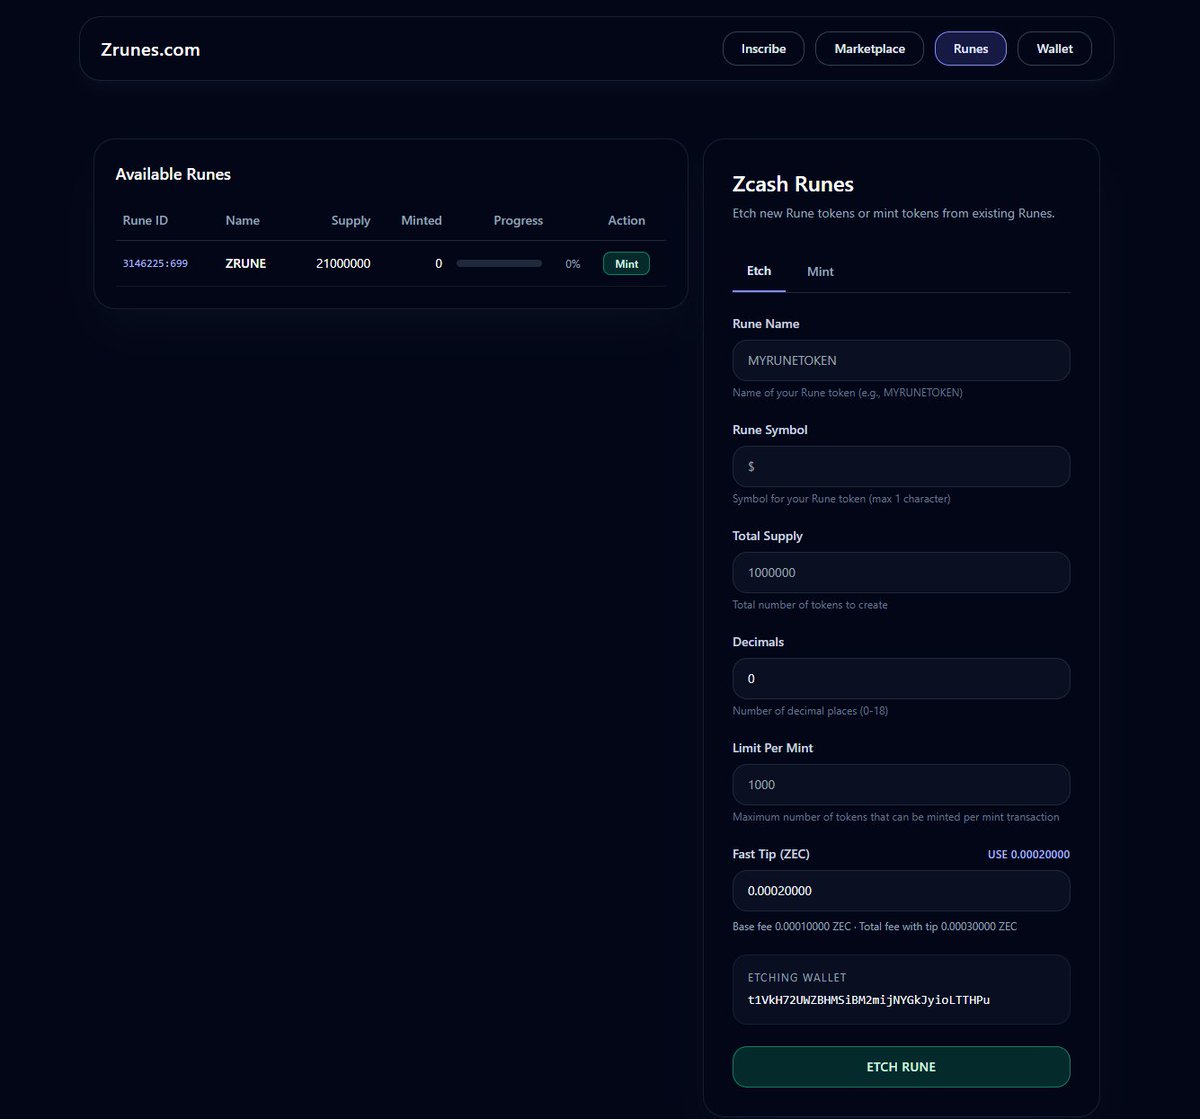Focus the Rune Name input field
Viewport: 1200px width, 1119px height.
[x=901, y=360]
